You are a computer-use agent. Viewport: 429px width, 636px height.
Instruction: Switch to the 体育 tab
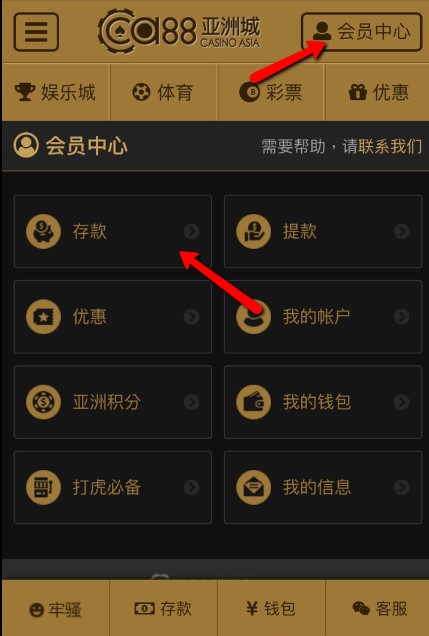[x=164, y=92]
